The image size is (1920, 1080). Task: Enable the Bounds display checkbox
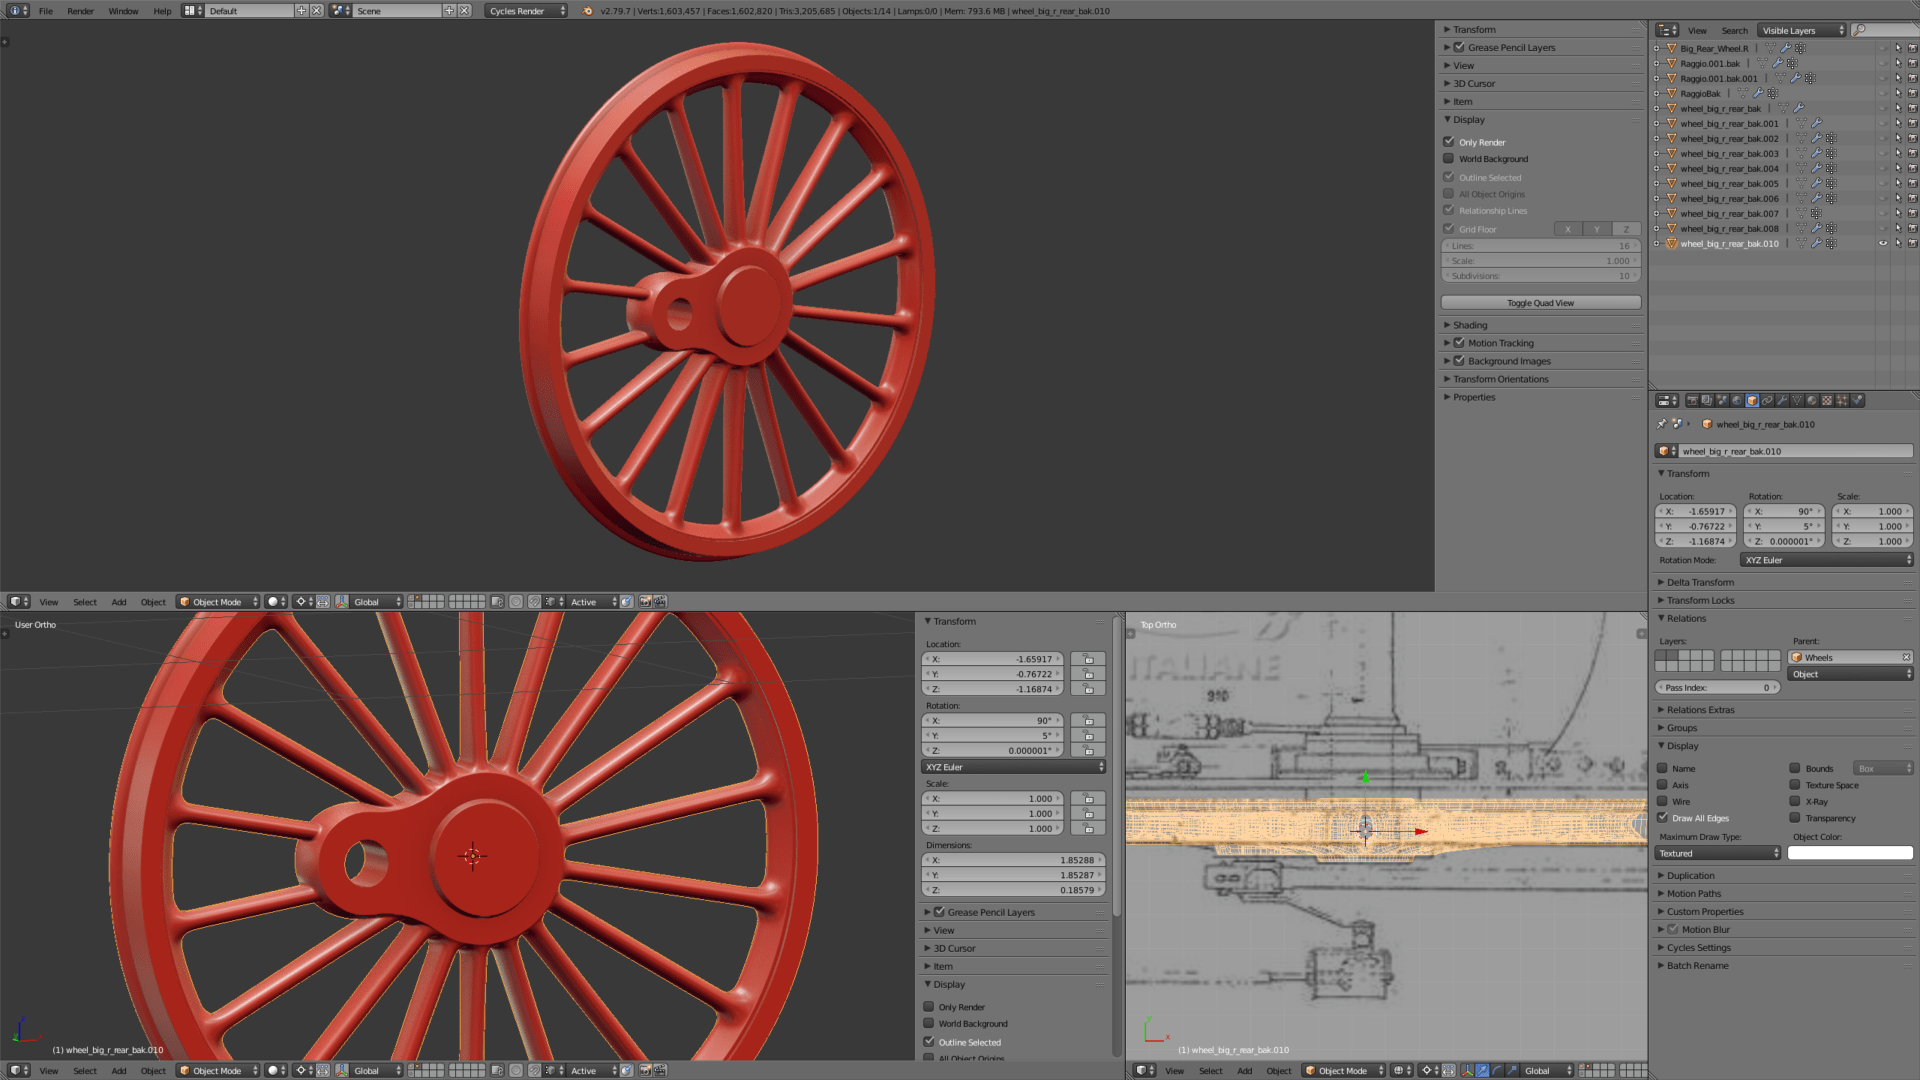pyautogui.click(x=1795, y=769)
